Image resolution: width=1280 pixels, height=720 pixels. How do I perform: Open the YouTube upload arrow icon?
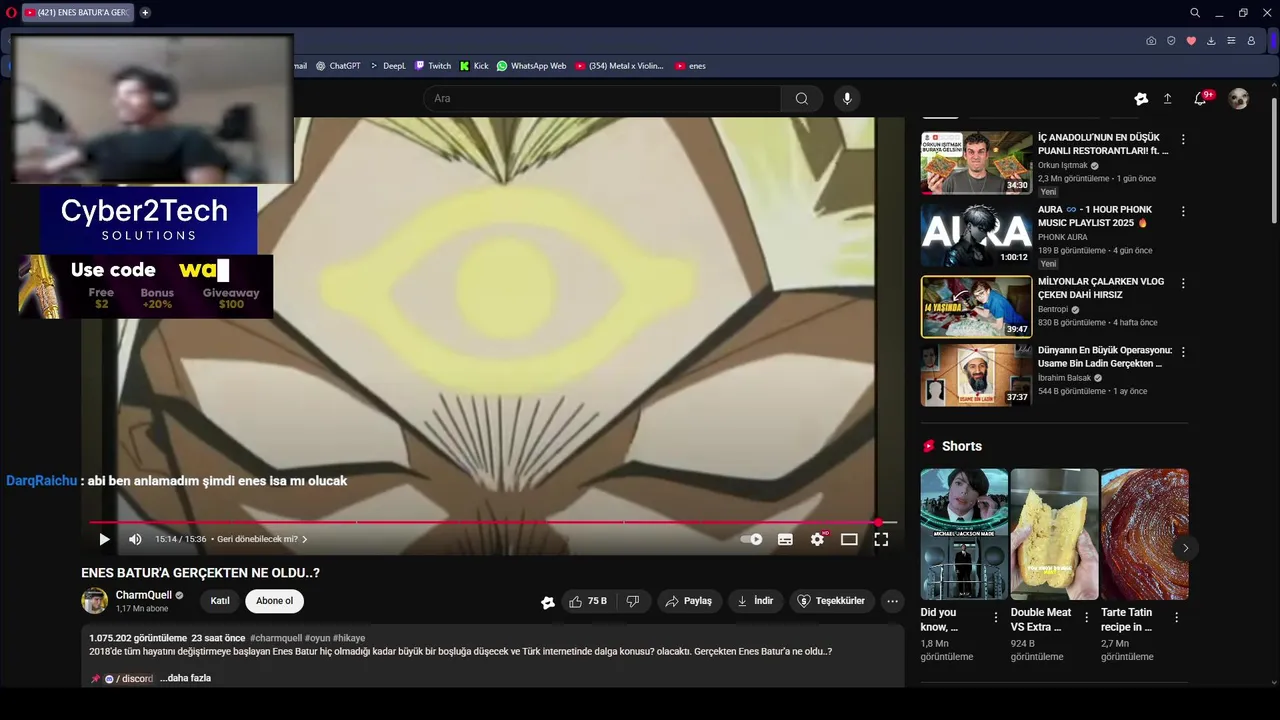click(x=1167, y=98)
